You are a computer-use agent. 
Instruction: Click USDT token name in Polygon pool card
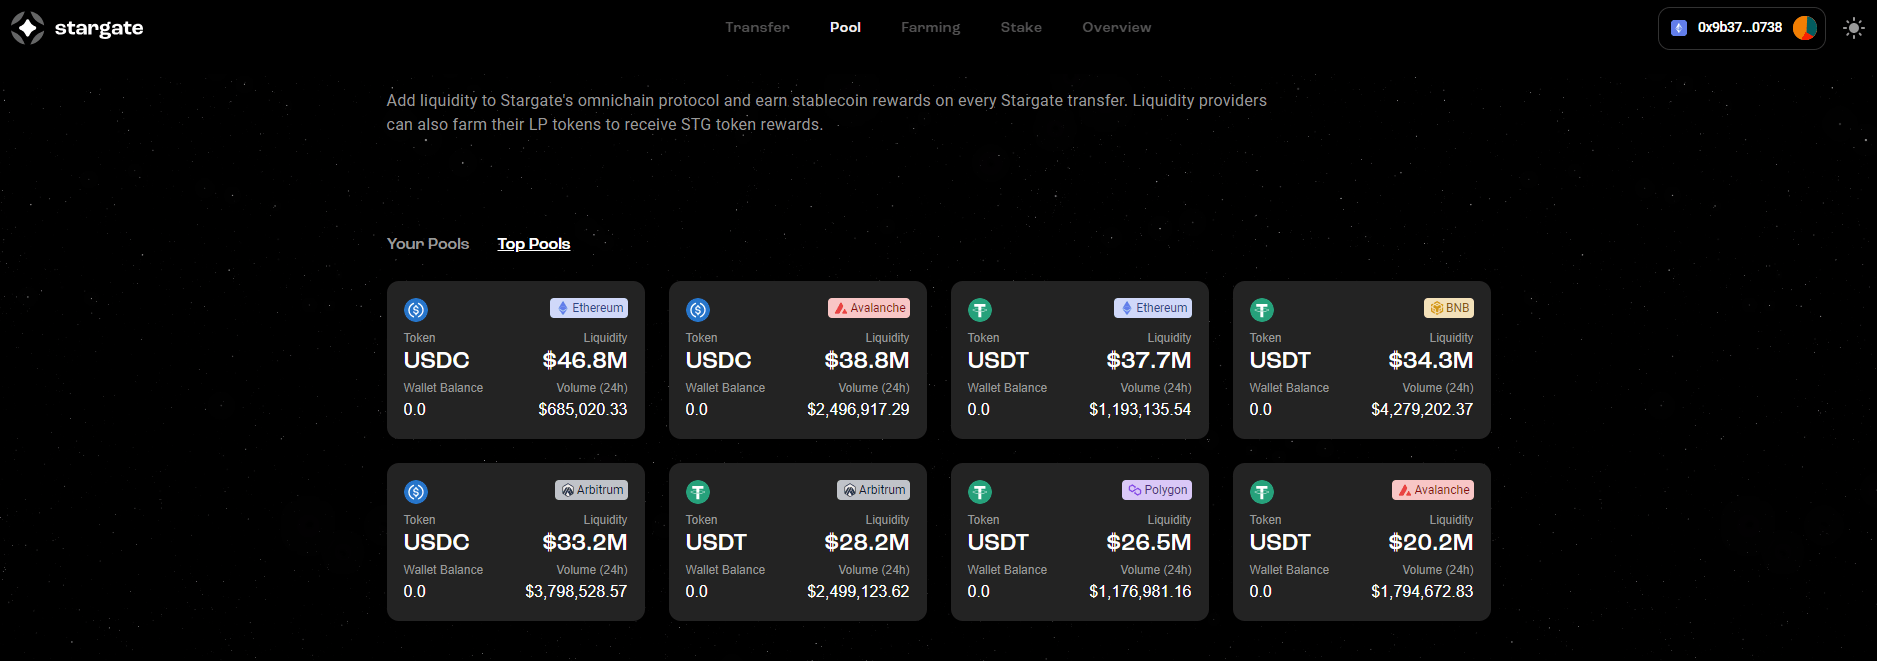[998, 542]
